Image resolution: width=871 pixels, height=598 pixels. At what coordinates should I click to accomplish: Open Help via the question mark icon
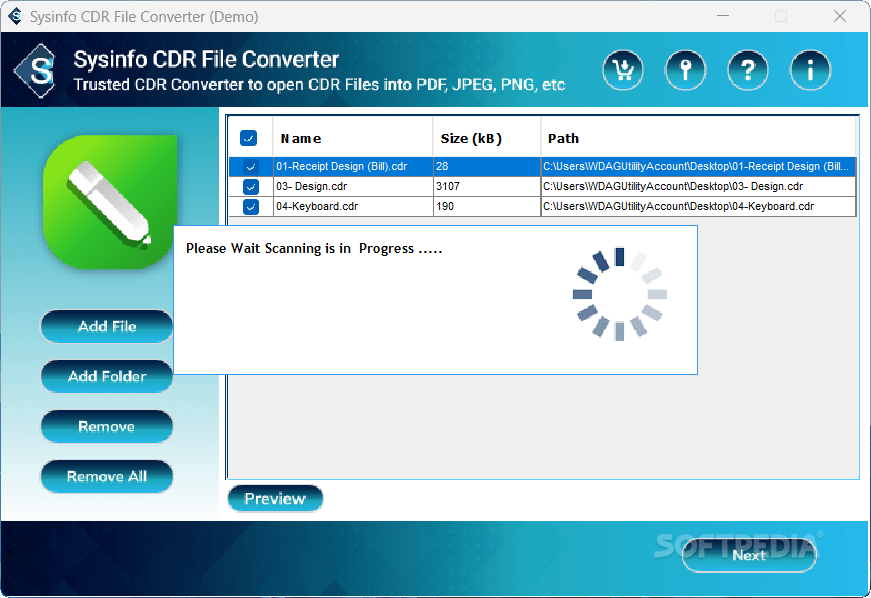tap(748, 70)
